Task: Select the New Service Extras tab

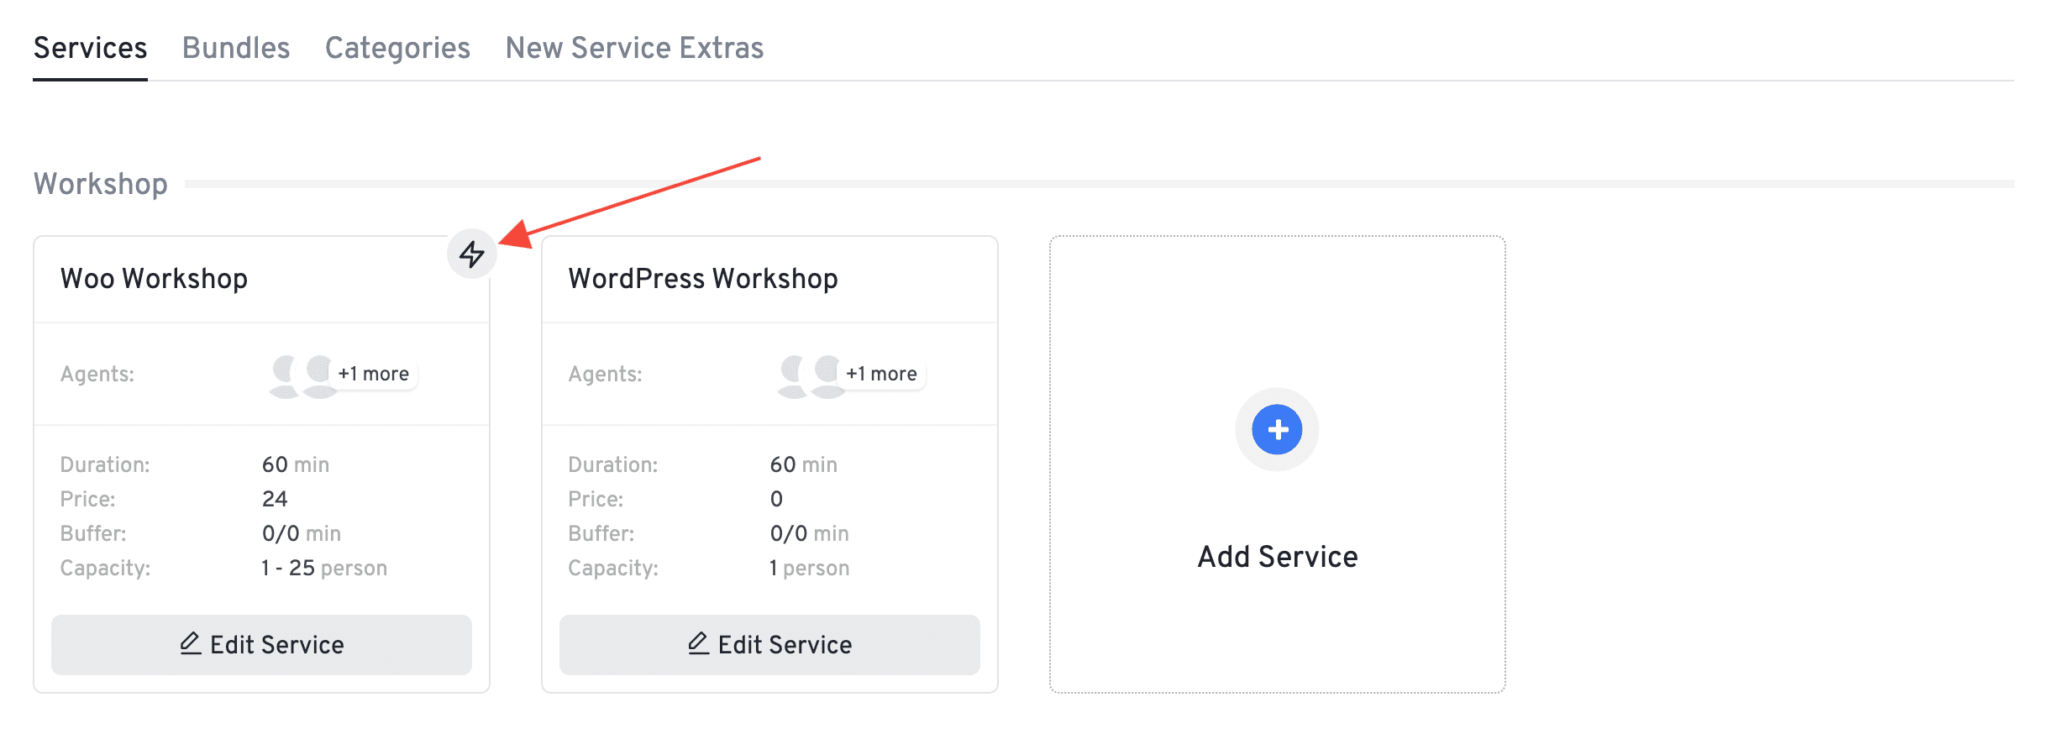Action: [634, 47]
